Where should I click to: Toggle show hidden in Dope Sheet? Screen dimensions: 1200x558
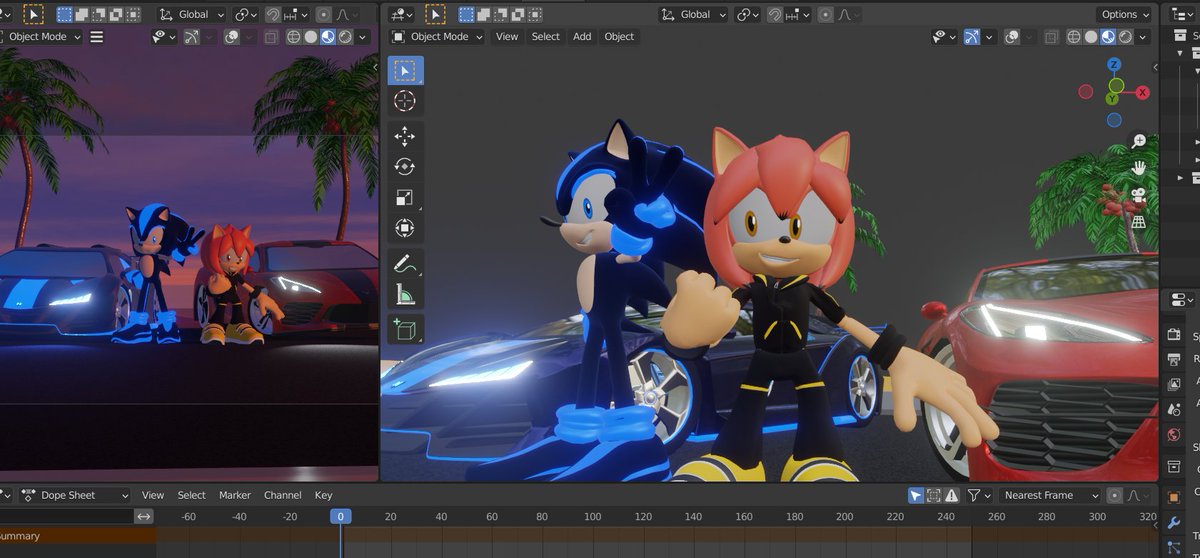click(933, 495)
